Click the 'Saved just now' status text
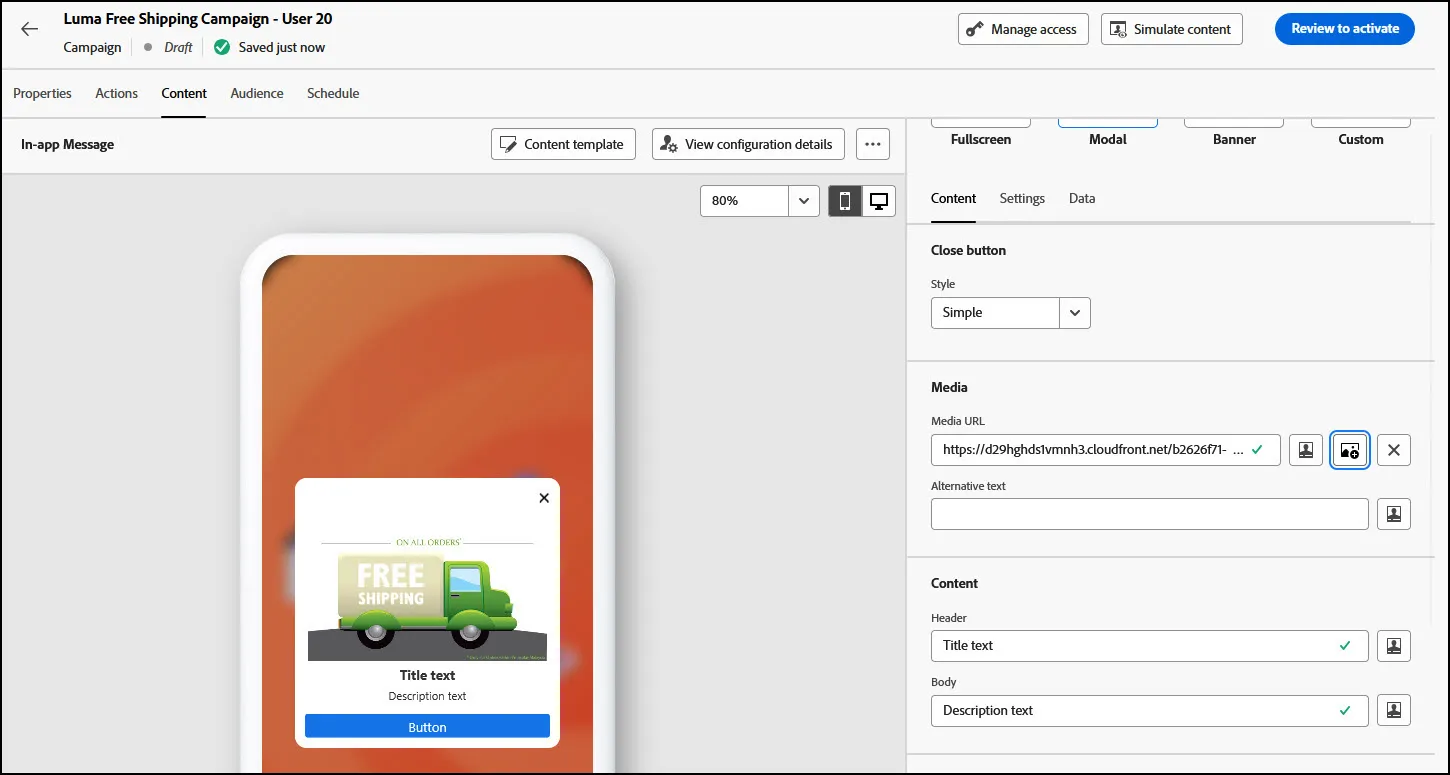The width and height of the screenshot is (1450, 775). [x=282, y=47]
